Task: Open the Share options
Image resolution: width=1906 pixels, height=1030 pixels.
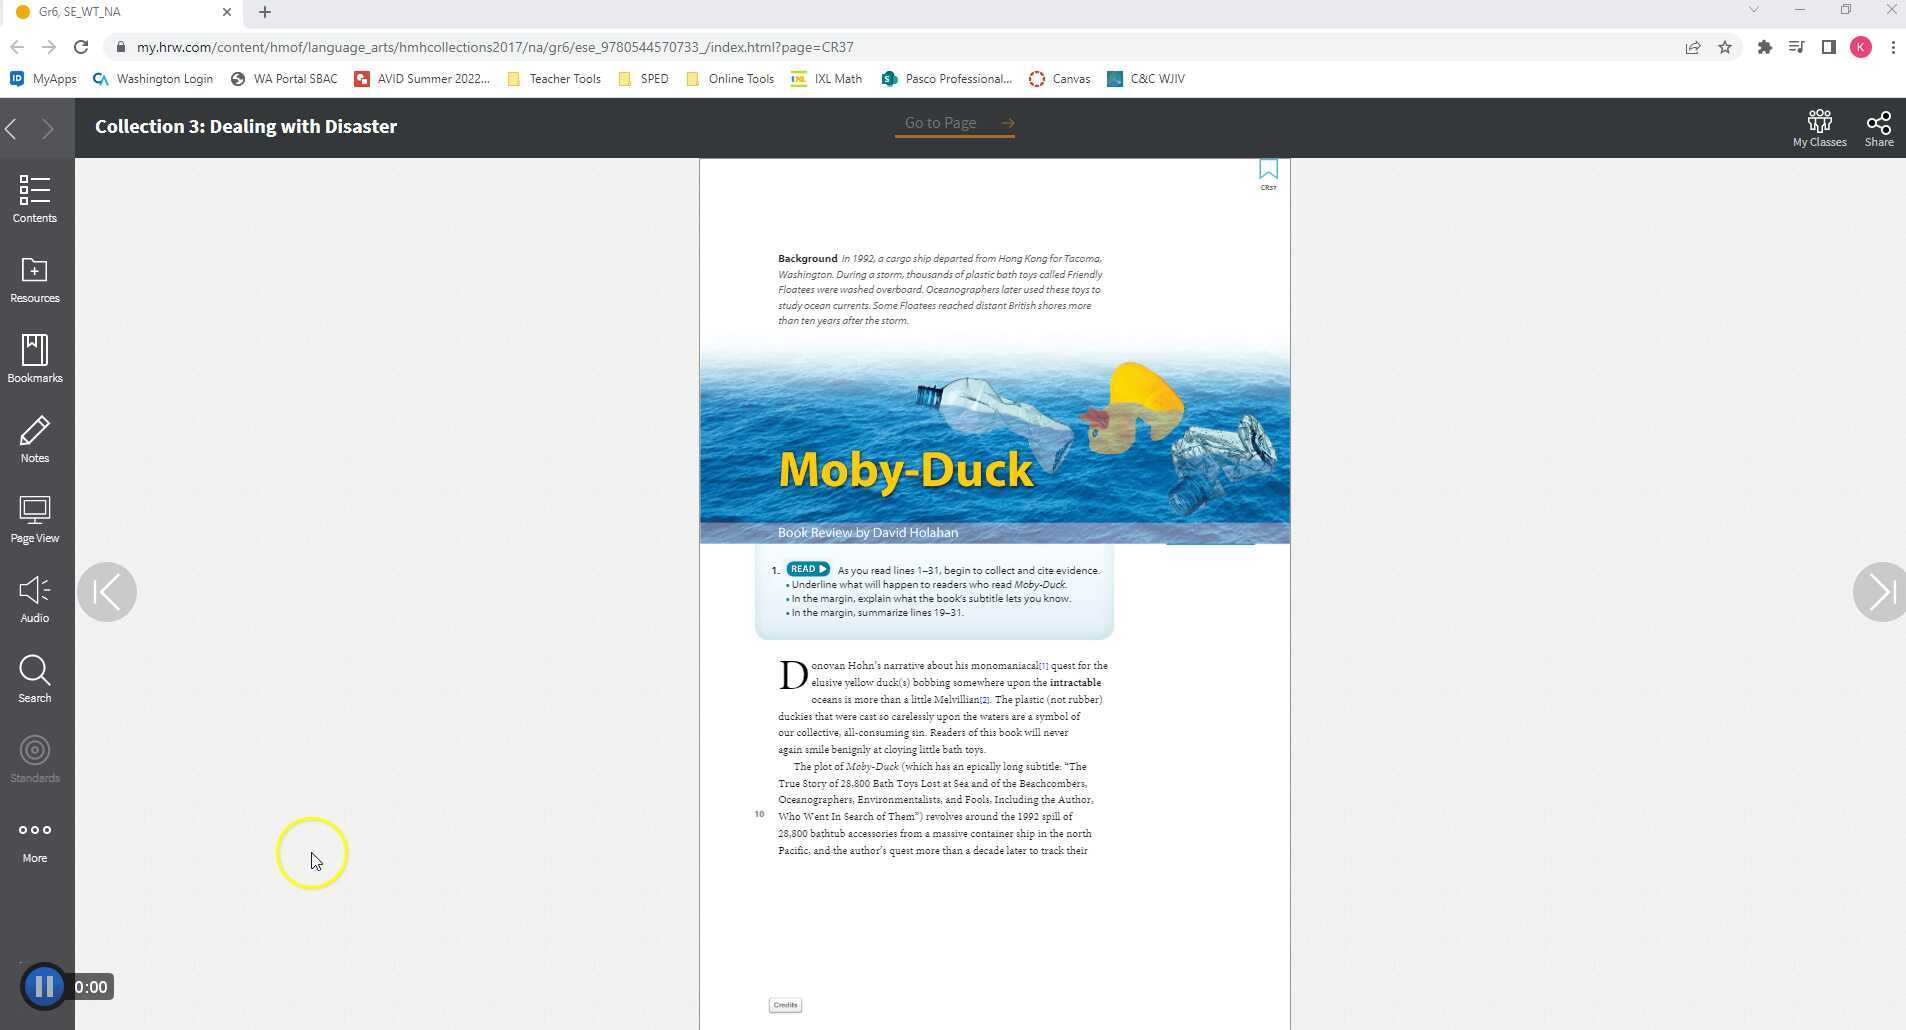Action: (x=1878, y=126)
